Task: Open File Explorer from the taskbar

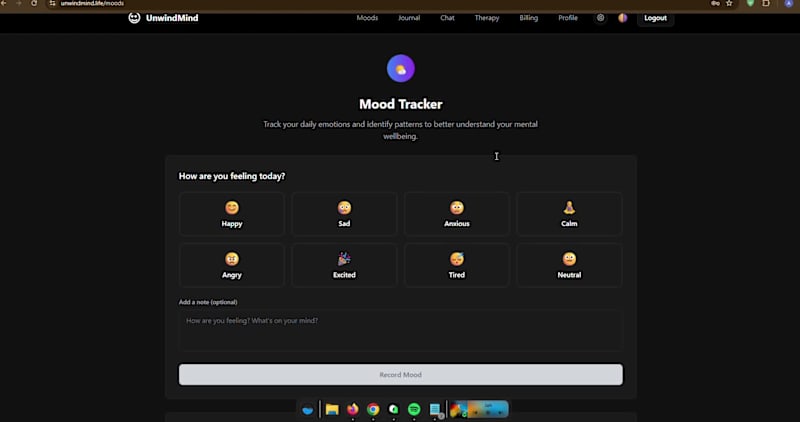Action: click(332, 409)
